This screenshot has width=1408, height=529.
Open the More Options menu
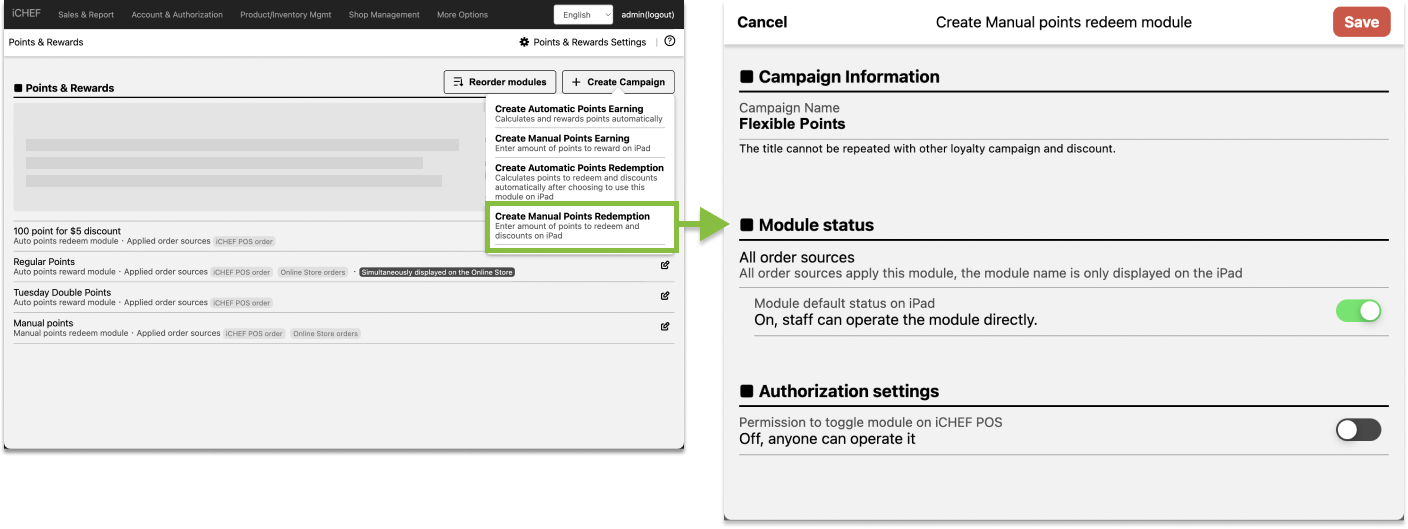click(x=462, y=15)
